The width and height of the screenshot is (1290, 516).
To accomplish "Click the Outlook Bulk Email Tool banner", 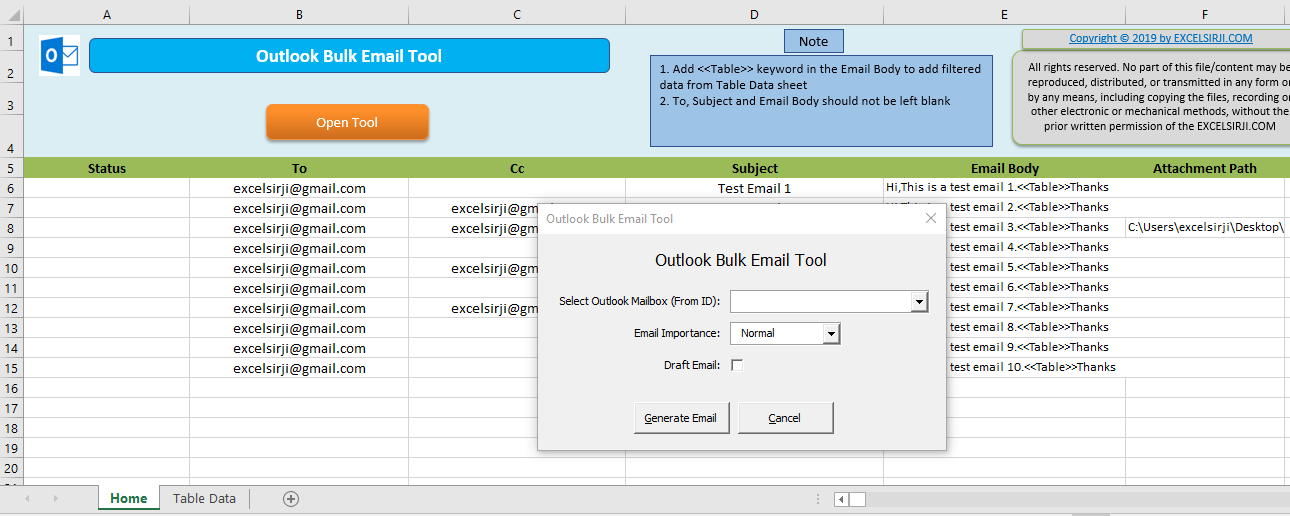I will pyautogui.click(x=349, y=56).
